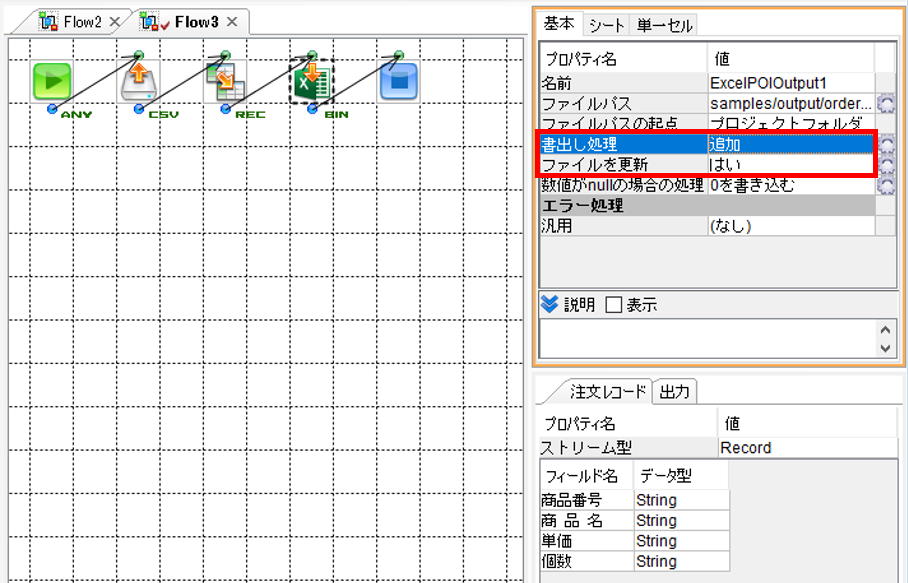Screen dimensions: 908x583
Task: Select the エラー処理 section row
Action: click(x=708, y=206)
